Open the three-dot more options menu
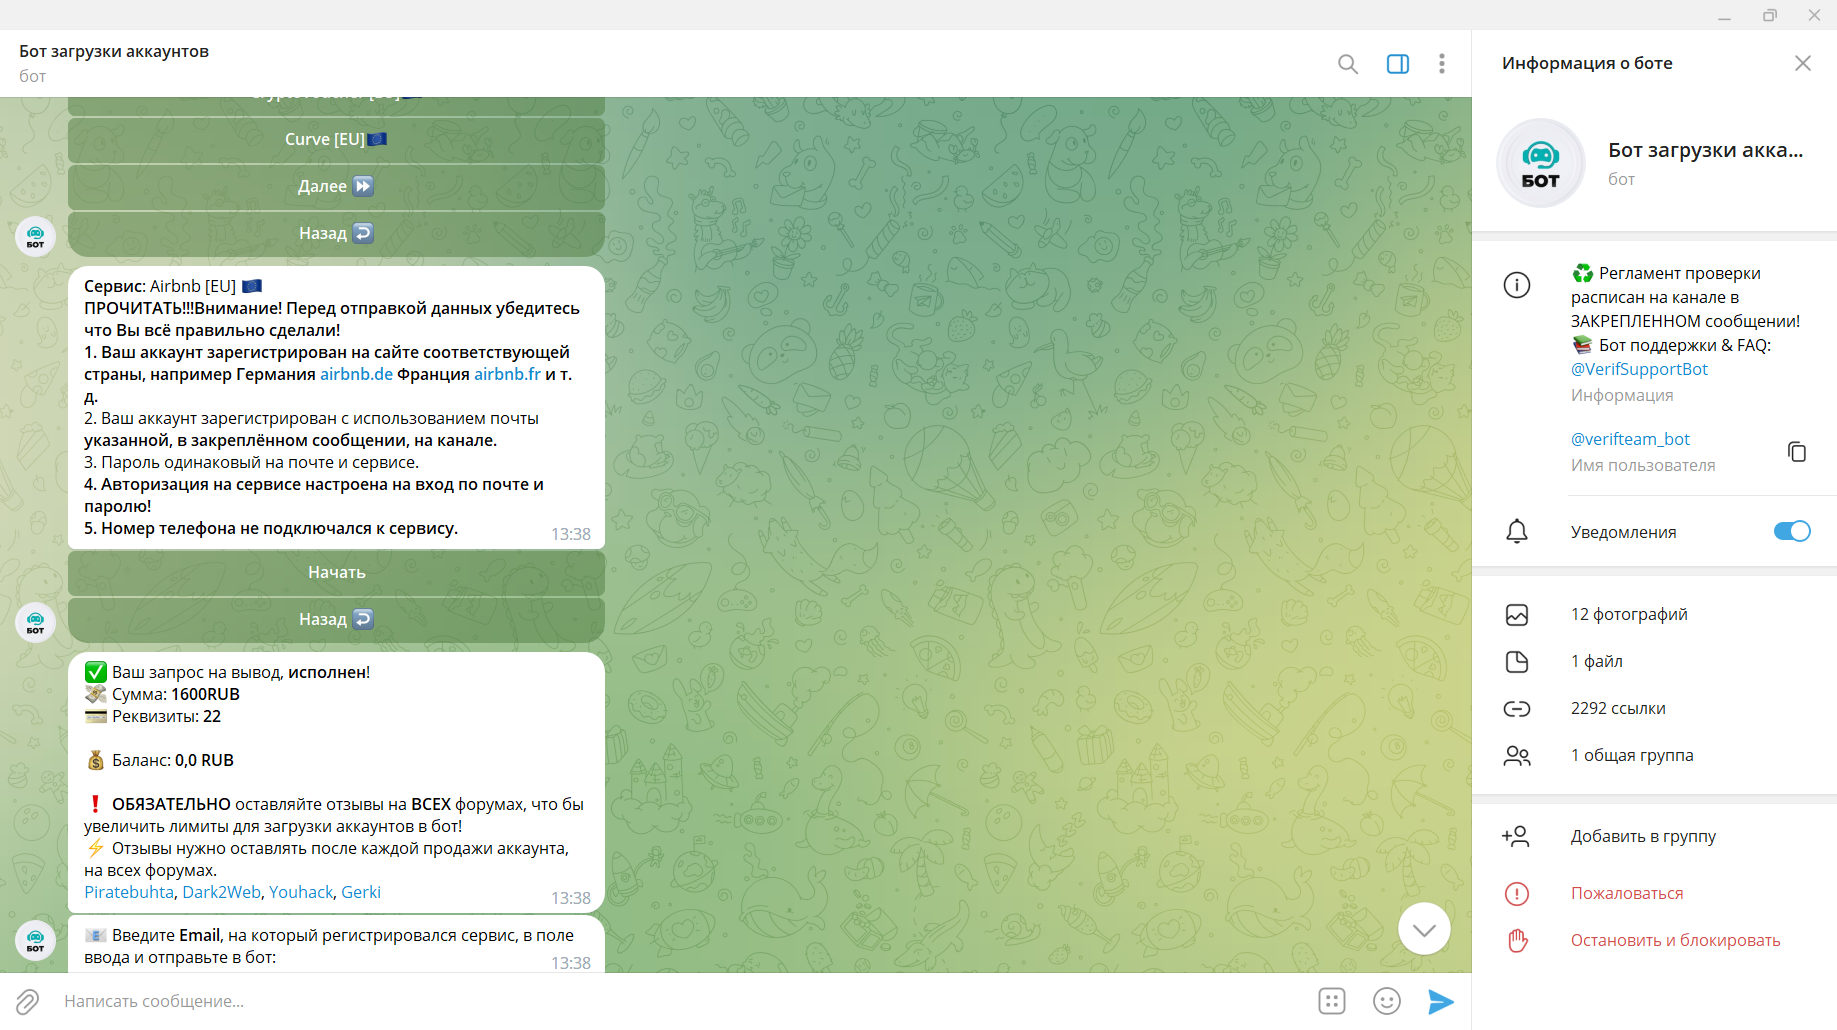Screen dimensions: 1837x1030 pyautogui.click(x=1441, y=64)
